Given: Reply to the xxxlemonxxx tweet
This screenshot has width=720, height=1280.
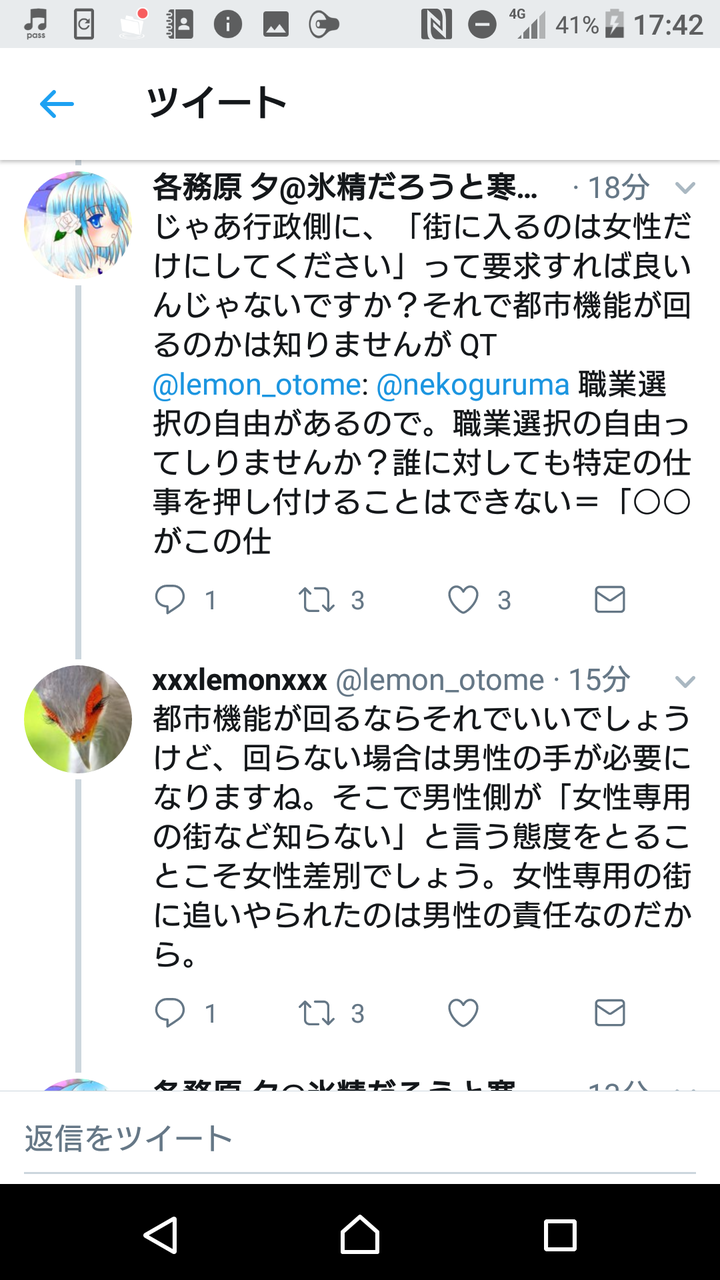Looking at the screenshot, I should [171, 1013].
